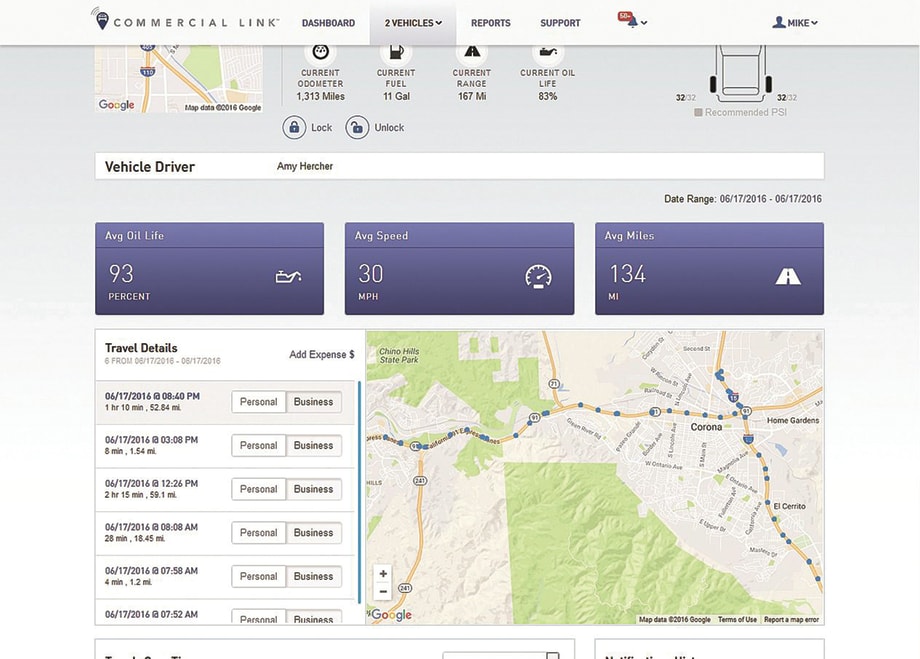This screenshot has width=920, height=659.
Task: Select the 06/17/2016 @ 12:26 PM trip row
Action: tap(225, 489)
